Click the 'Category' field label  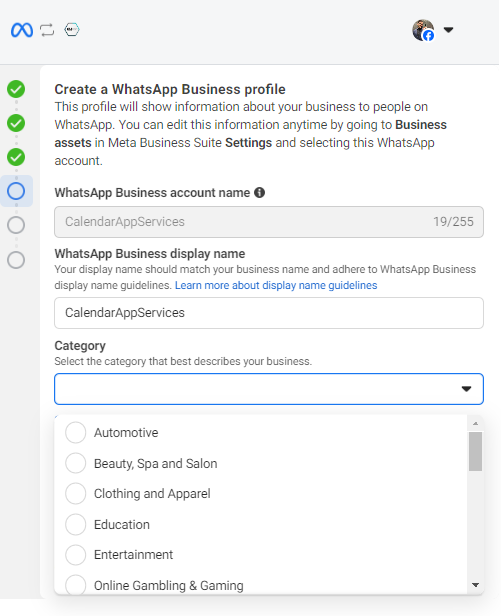(80, 346)
